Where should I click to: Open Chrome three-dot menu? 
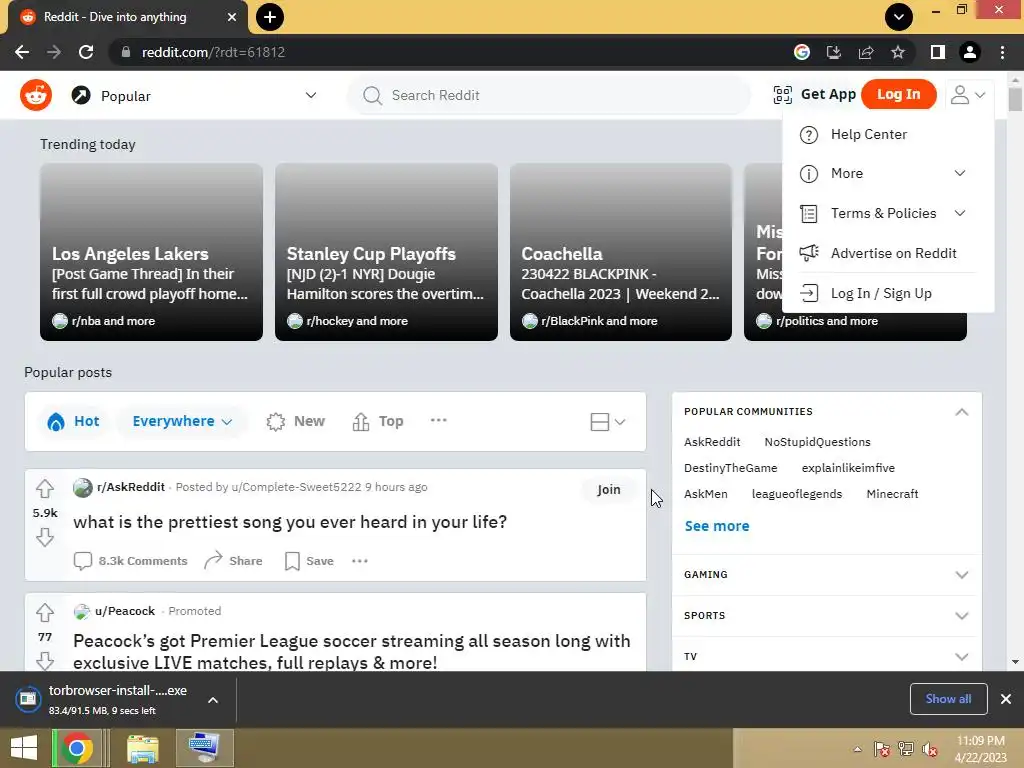[x=1002, y=52]
